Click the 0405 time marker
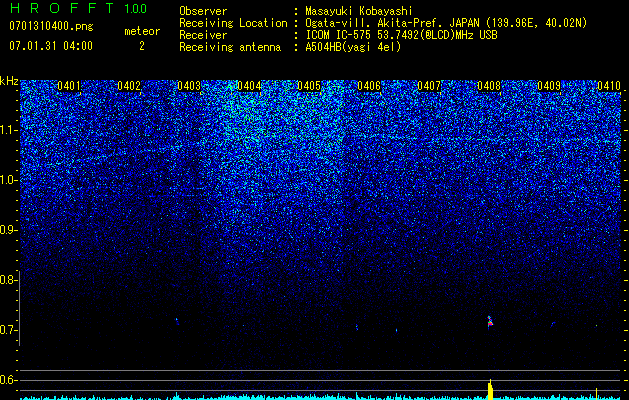This screenshot has height=400, width=629. [x=309, y=86]
